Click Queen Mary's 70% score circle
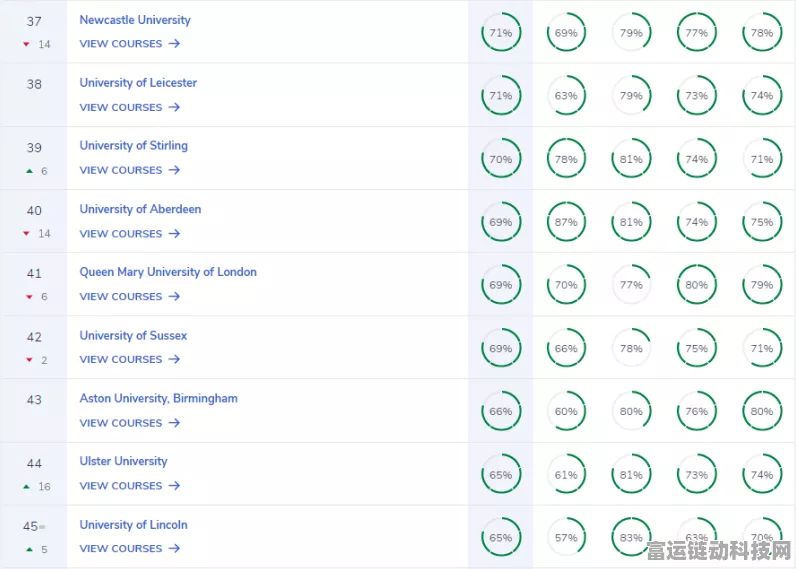This screenshot has width=796, height=569. point(566,285)
